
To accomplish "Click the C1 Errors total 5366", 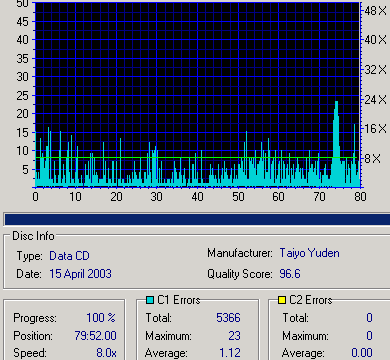I will click(228, 318).
